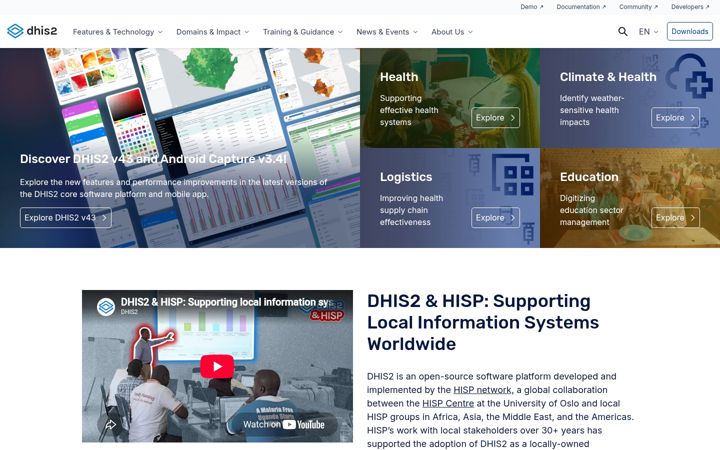Expand News & Events menu

pyautogui.click(x=387, y=32)
